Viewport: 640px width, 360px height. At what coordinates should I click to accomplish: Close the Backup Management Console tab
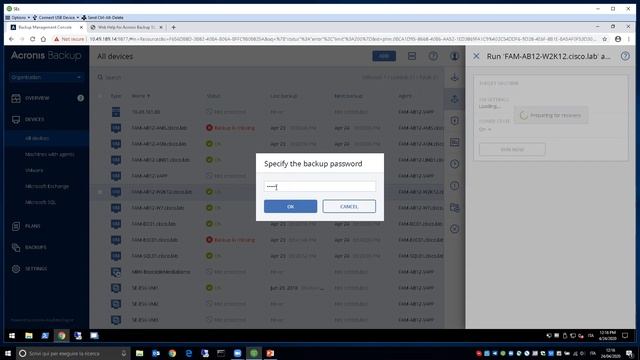tap(81, 27)
